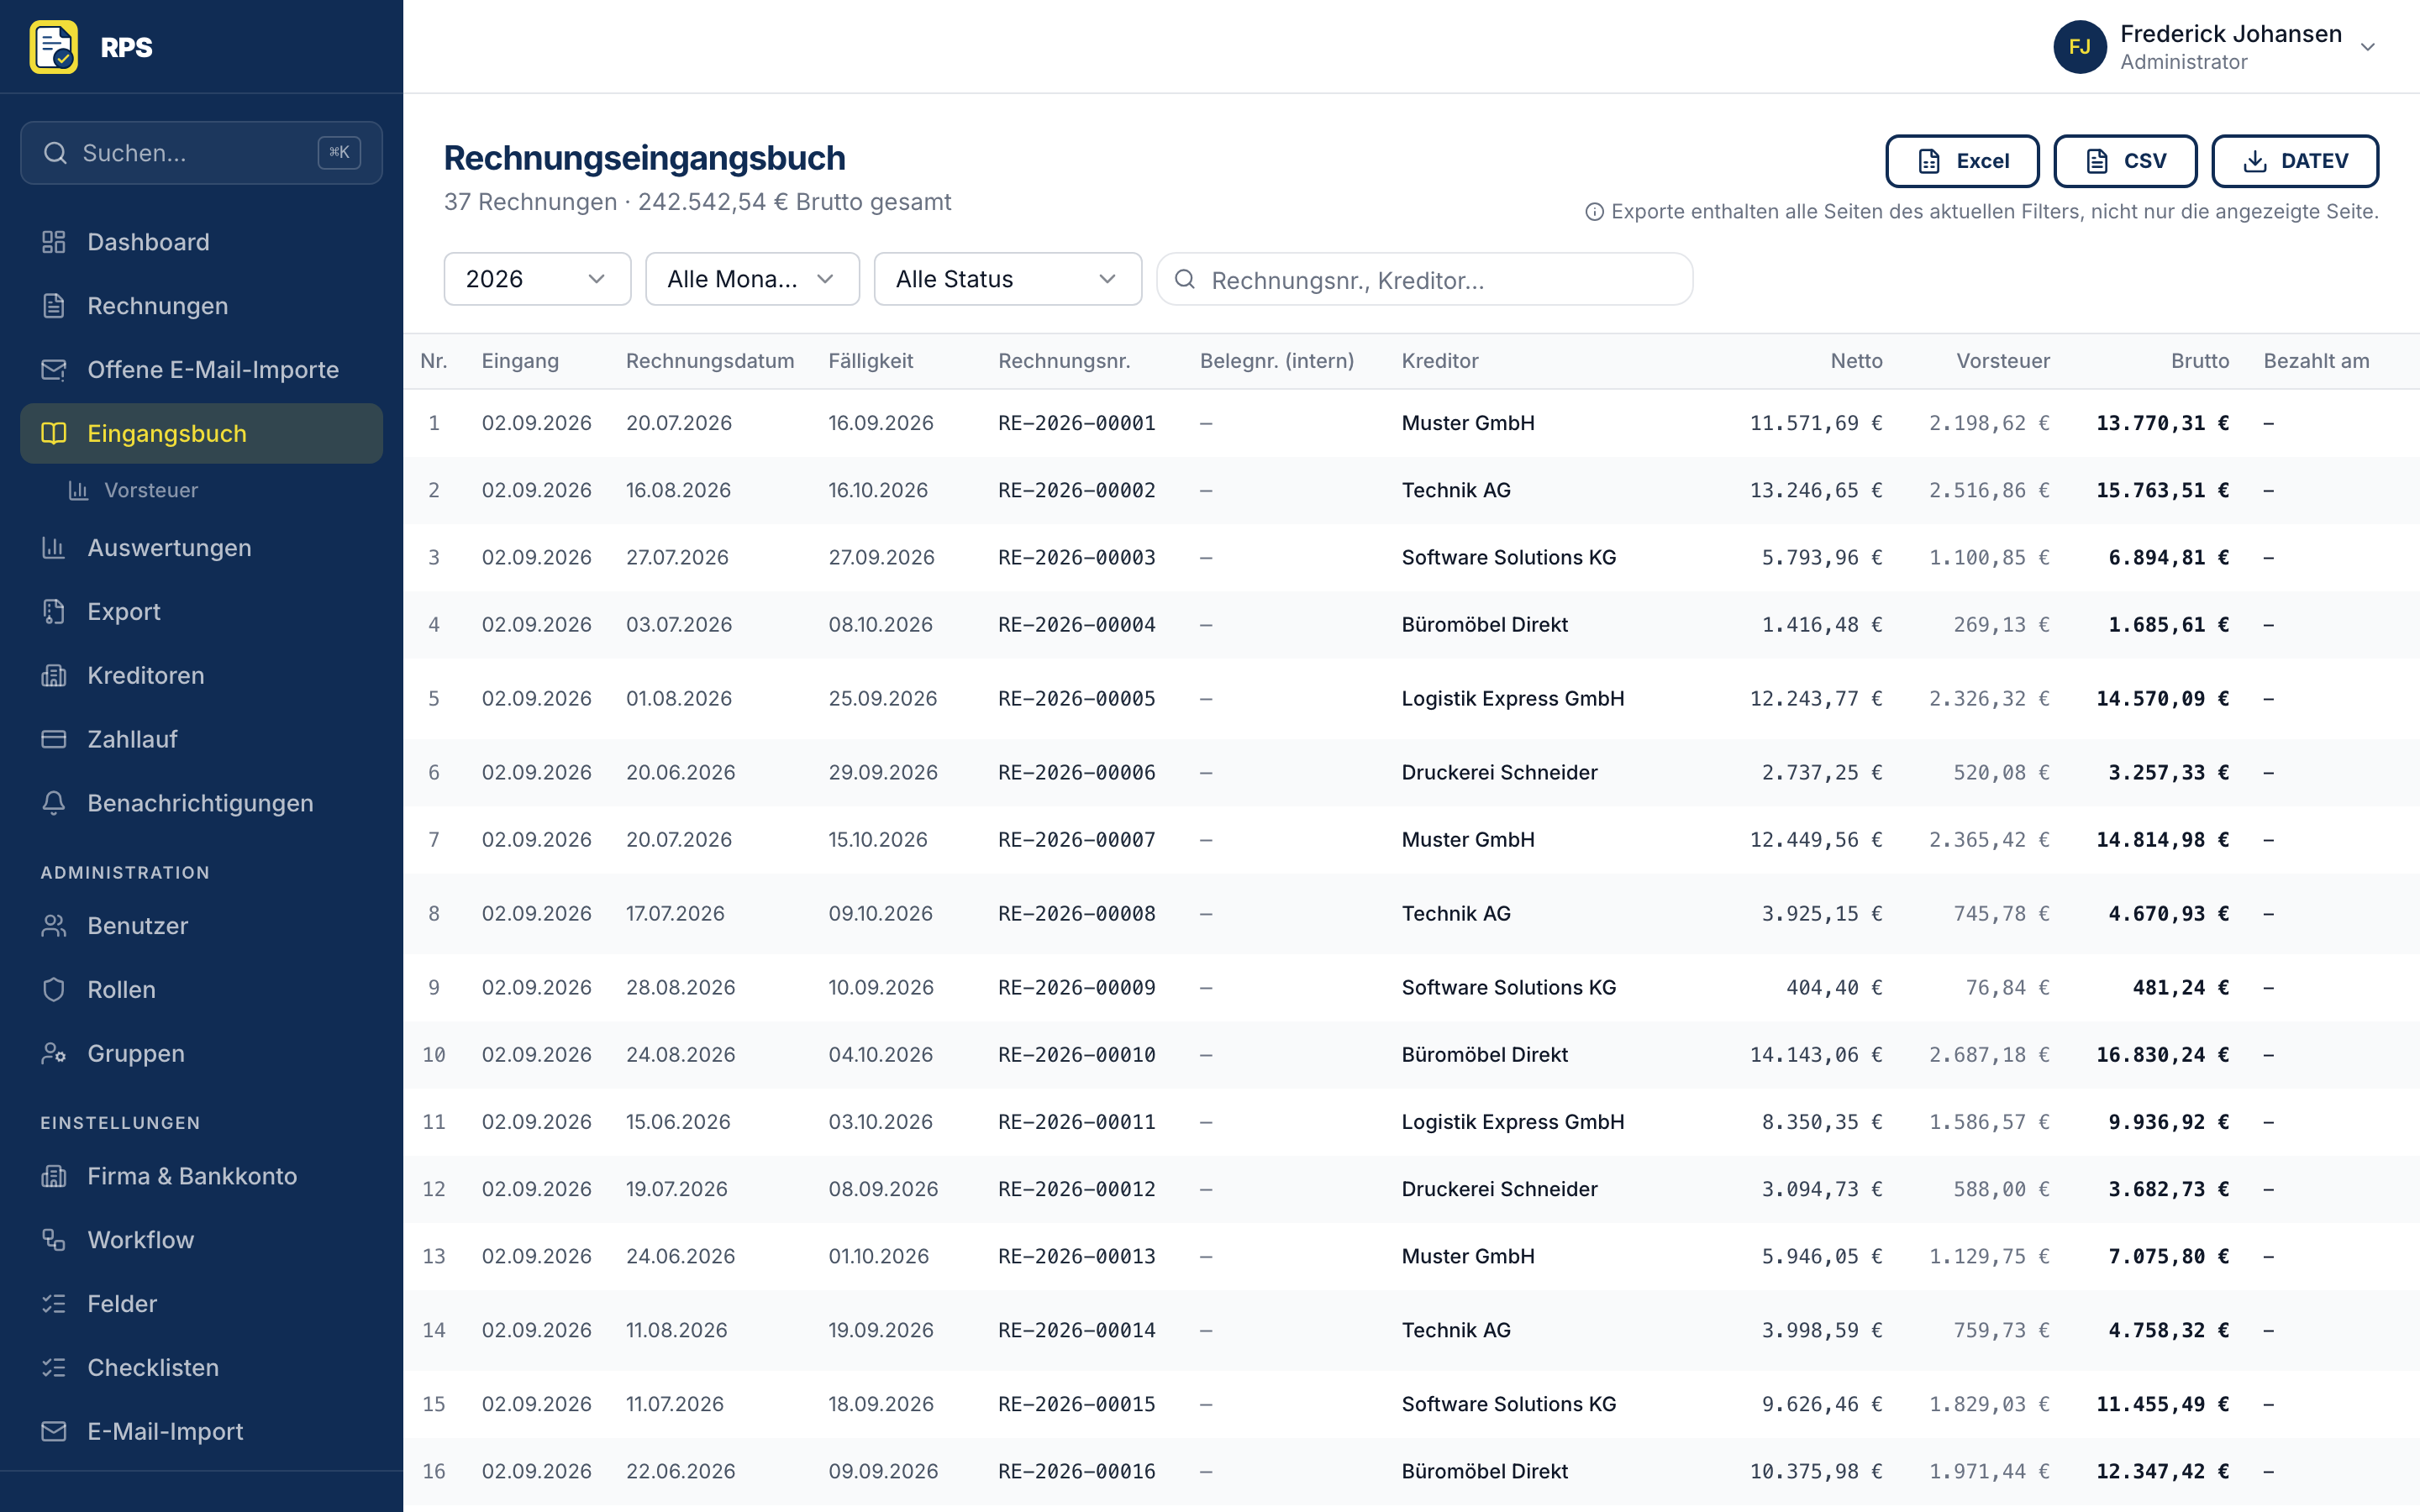2420x1512 pixels.
Task: Download the DATEV export
Action: pyautogui.click(x=2295, y=161)
